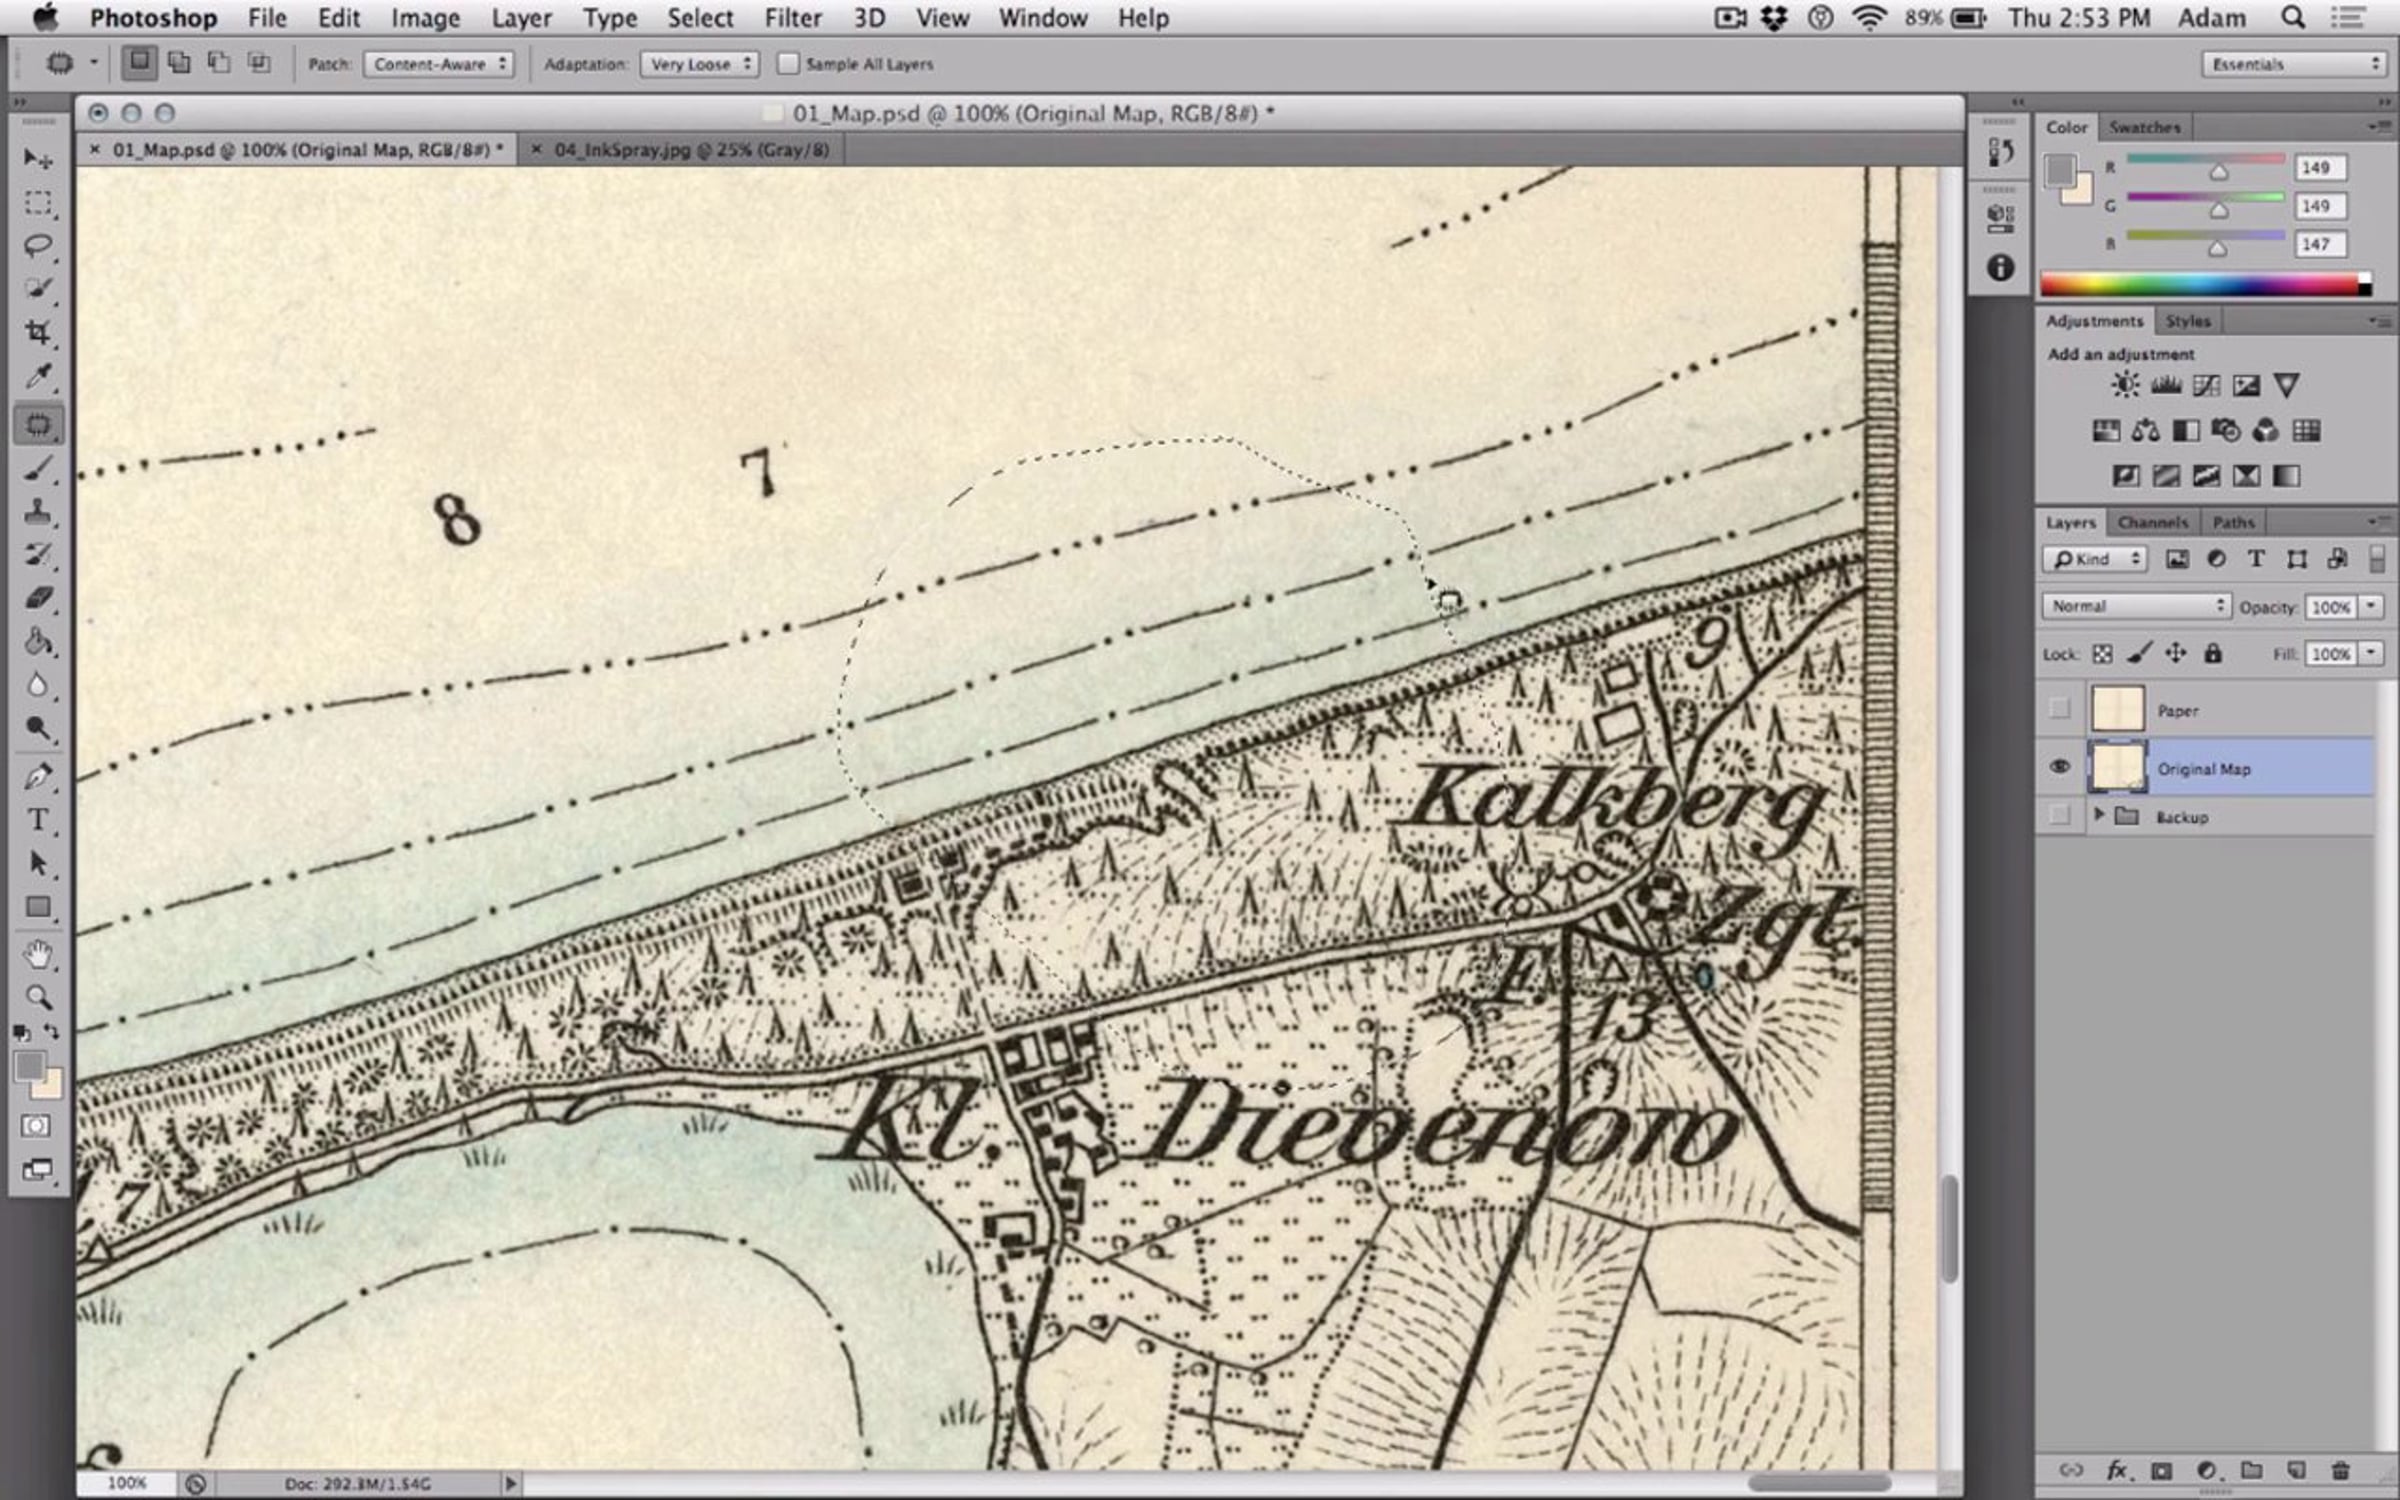Select the Pen tool
The image size is (2400, 1500).
pos(38,776)
